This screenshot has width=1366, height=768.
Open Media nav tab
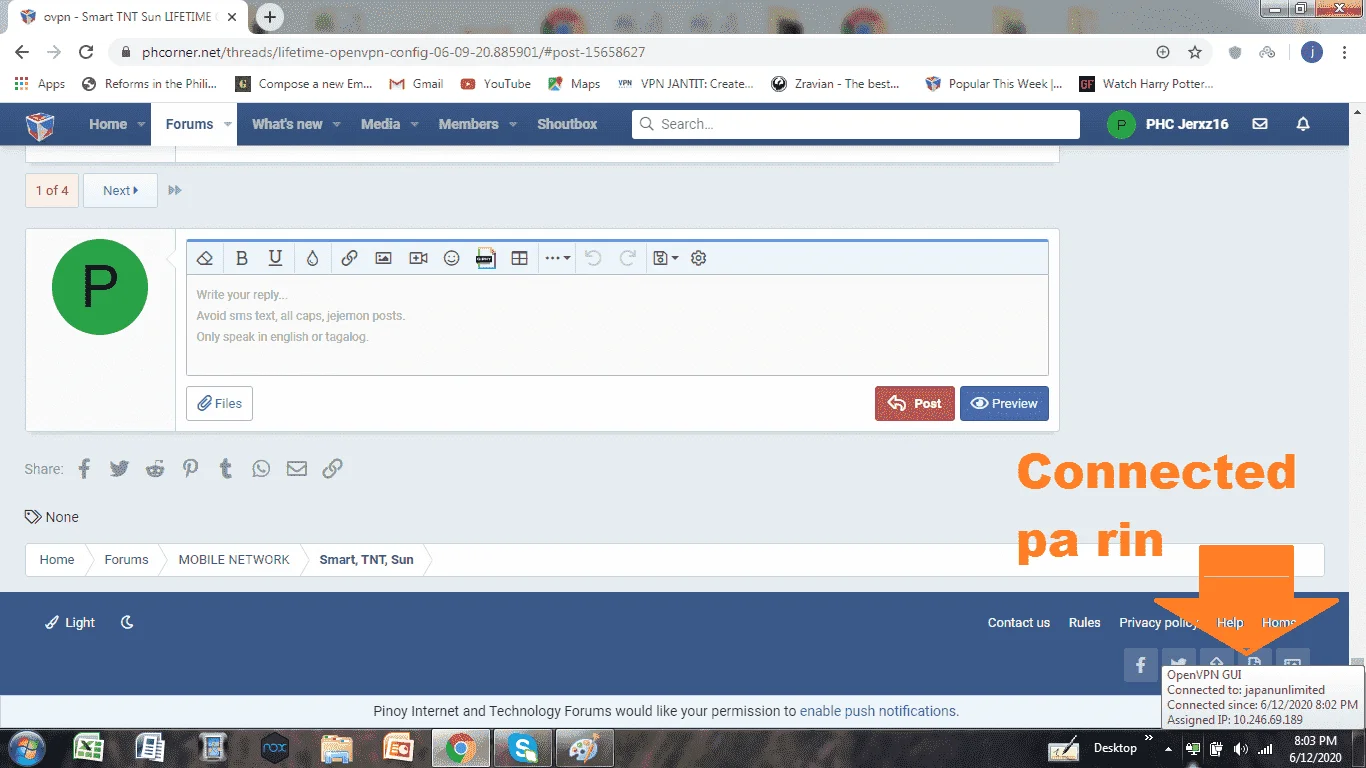click(x=380, y=124)
